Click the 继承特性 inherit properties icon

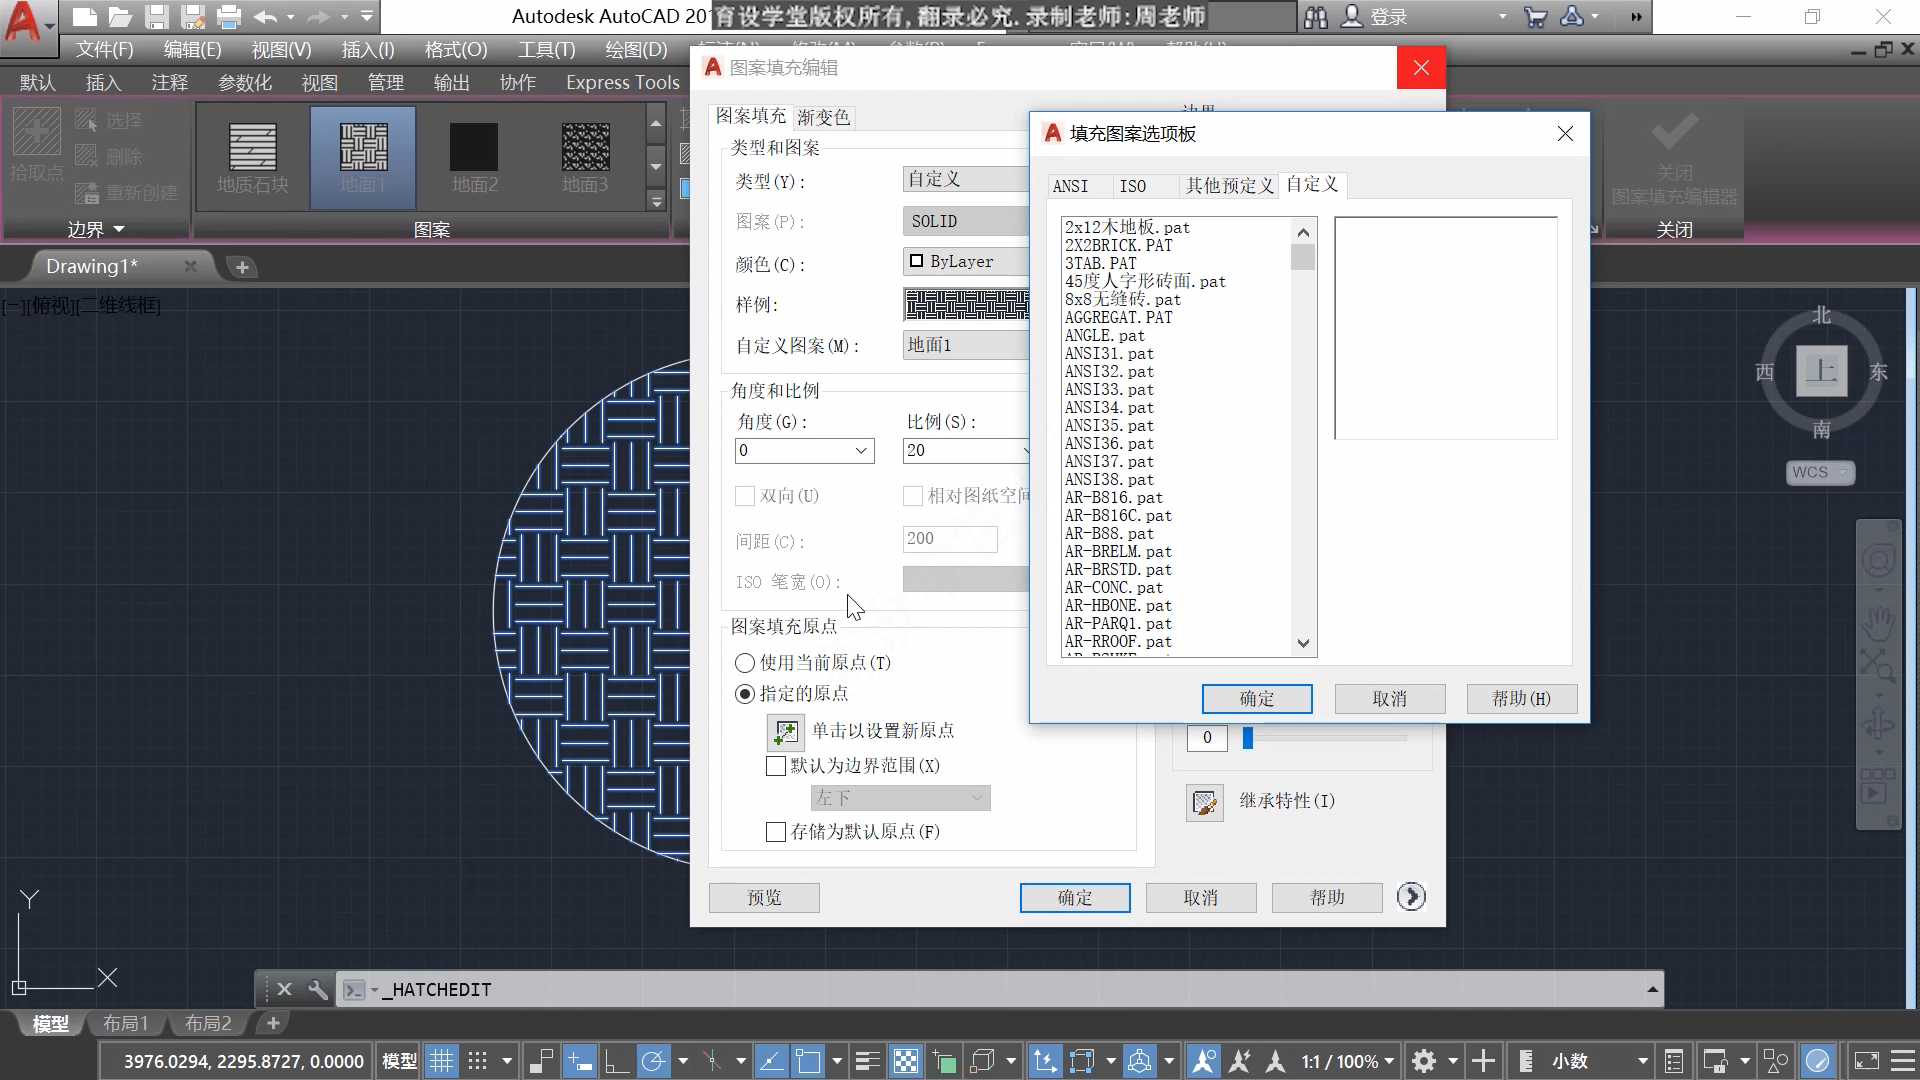(x=1204, y=802)
